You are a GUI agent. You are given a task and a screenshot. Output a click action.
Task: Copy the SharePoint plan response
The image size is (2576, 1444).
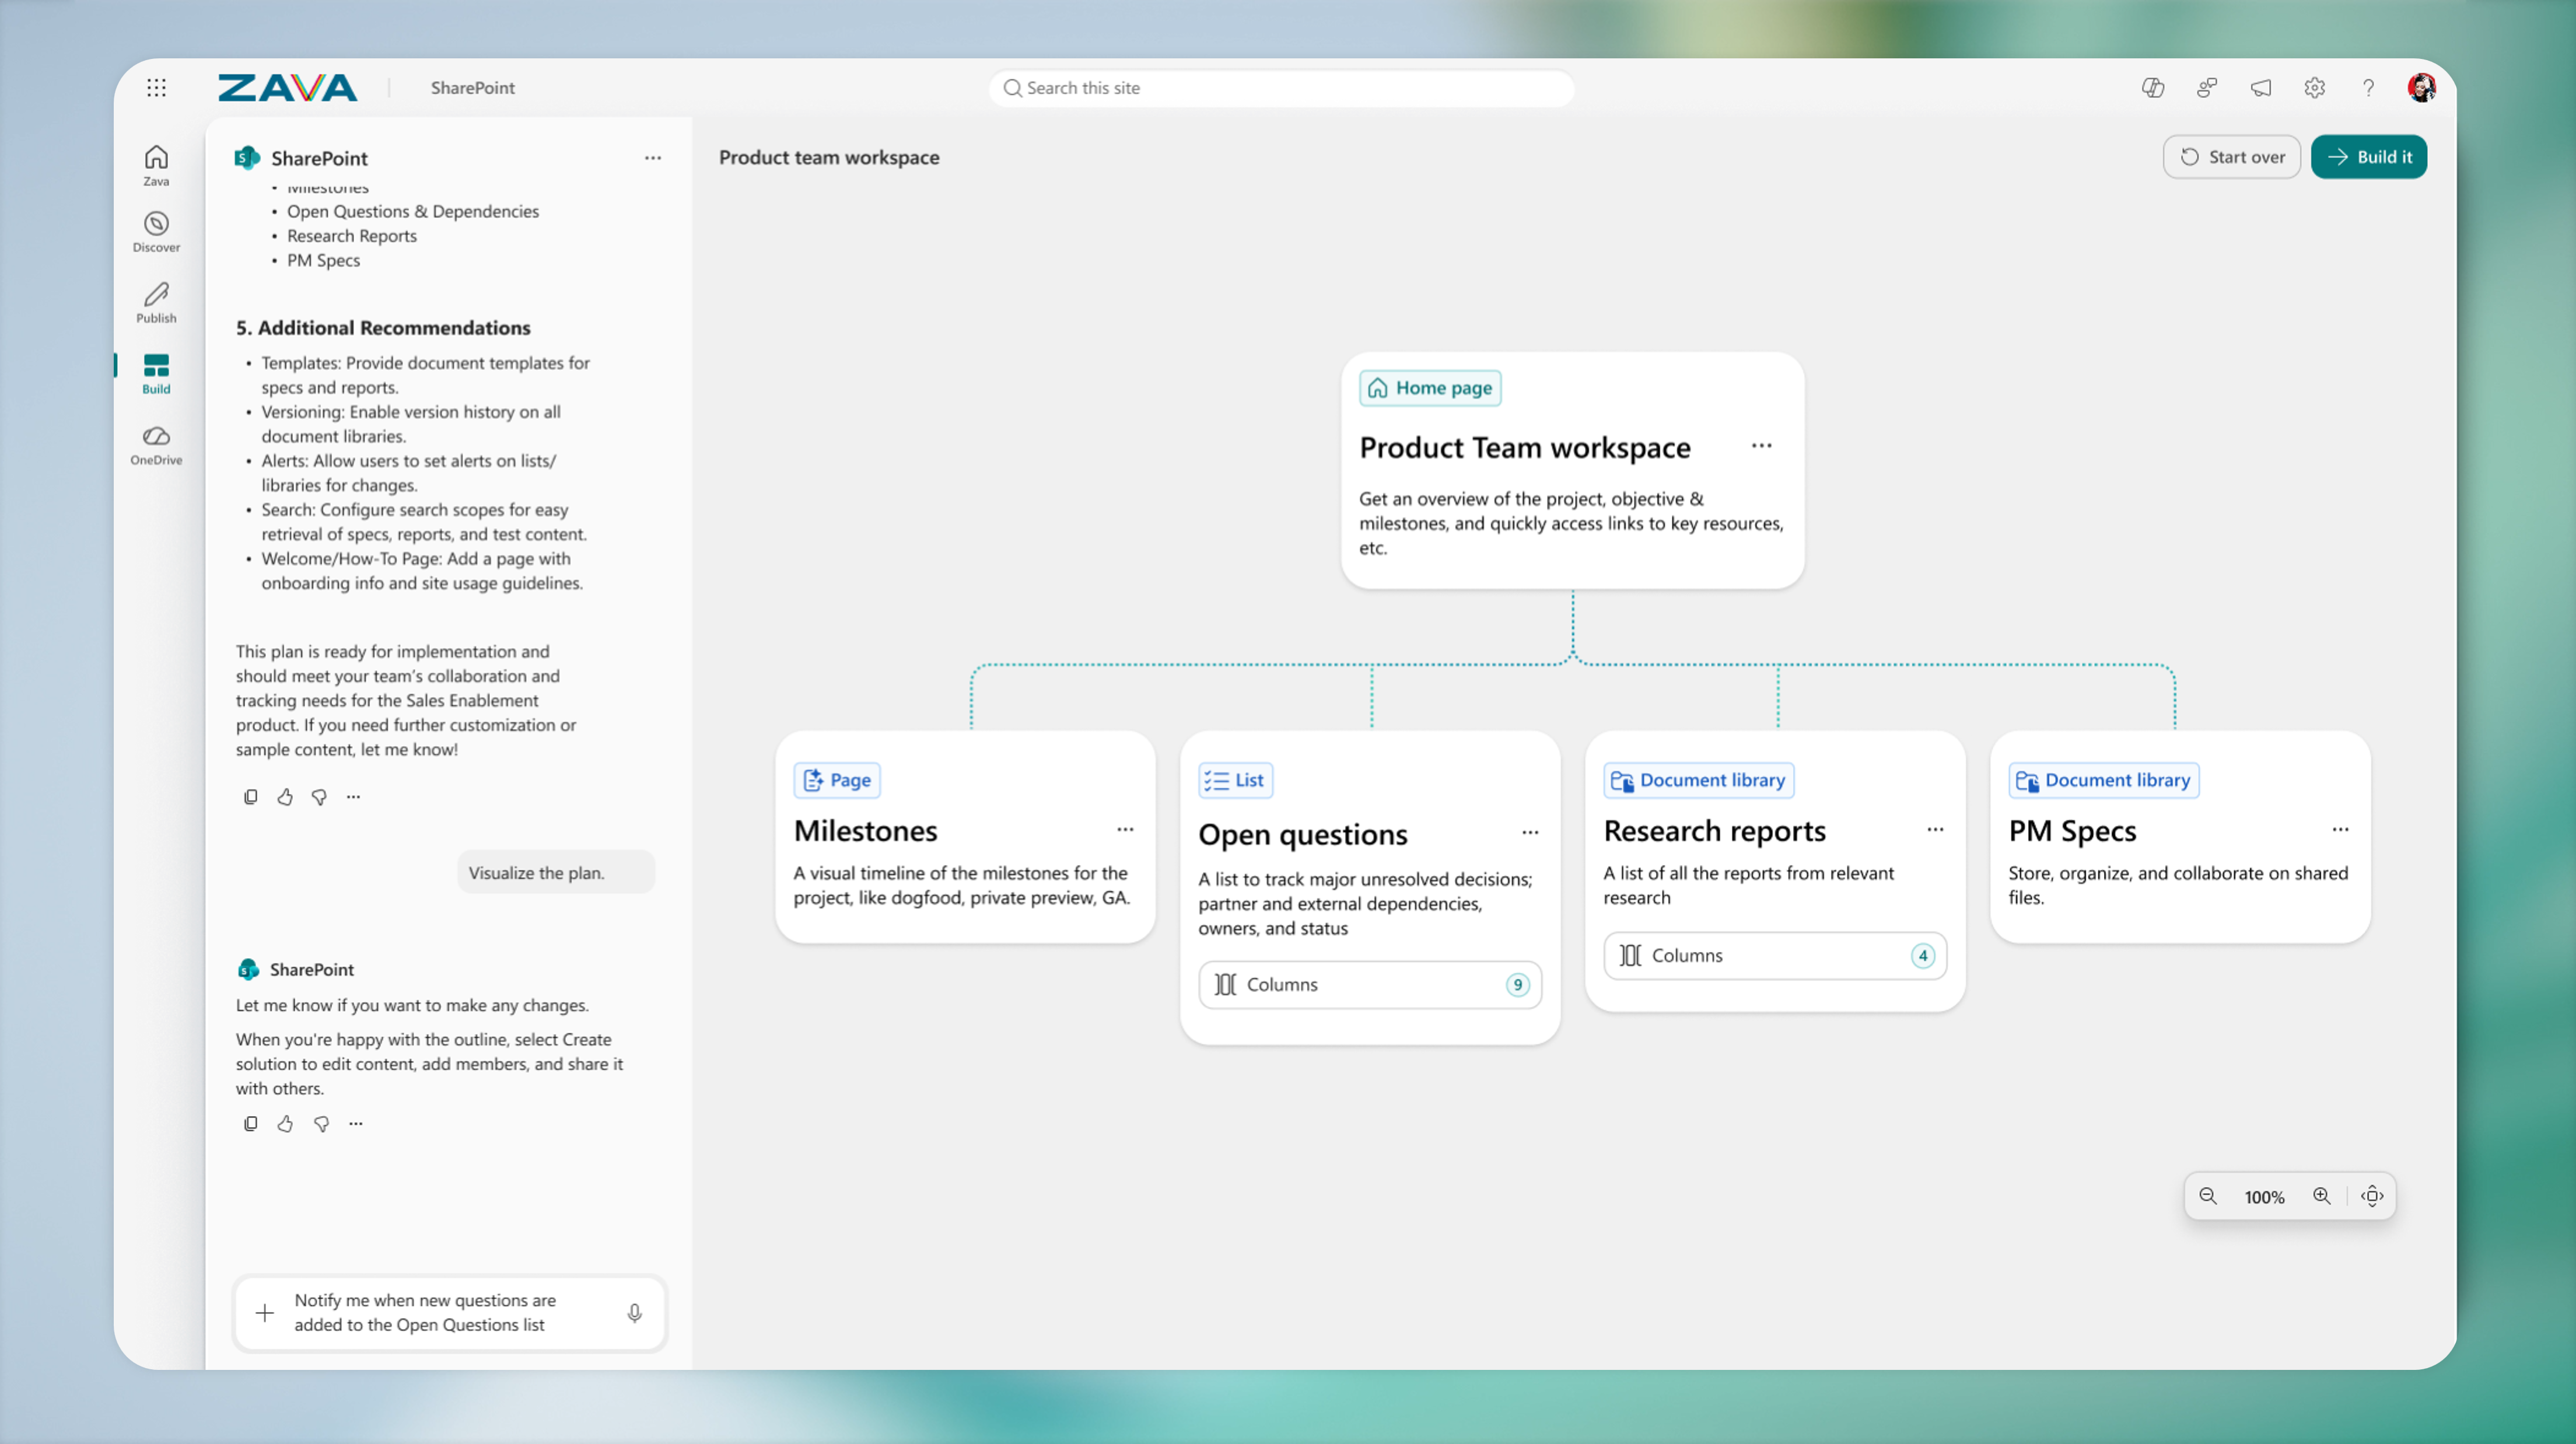coord(251,796)
